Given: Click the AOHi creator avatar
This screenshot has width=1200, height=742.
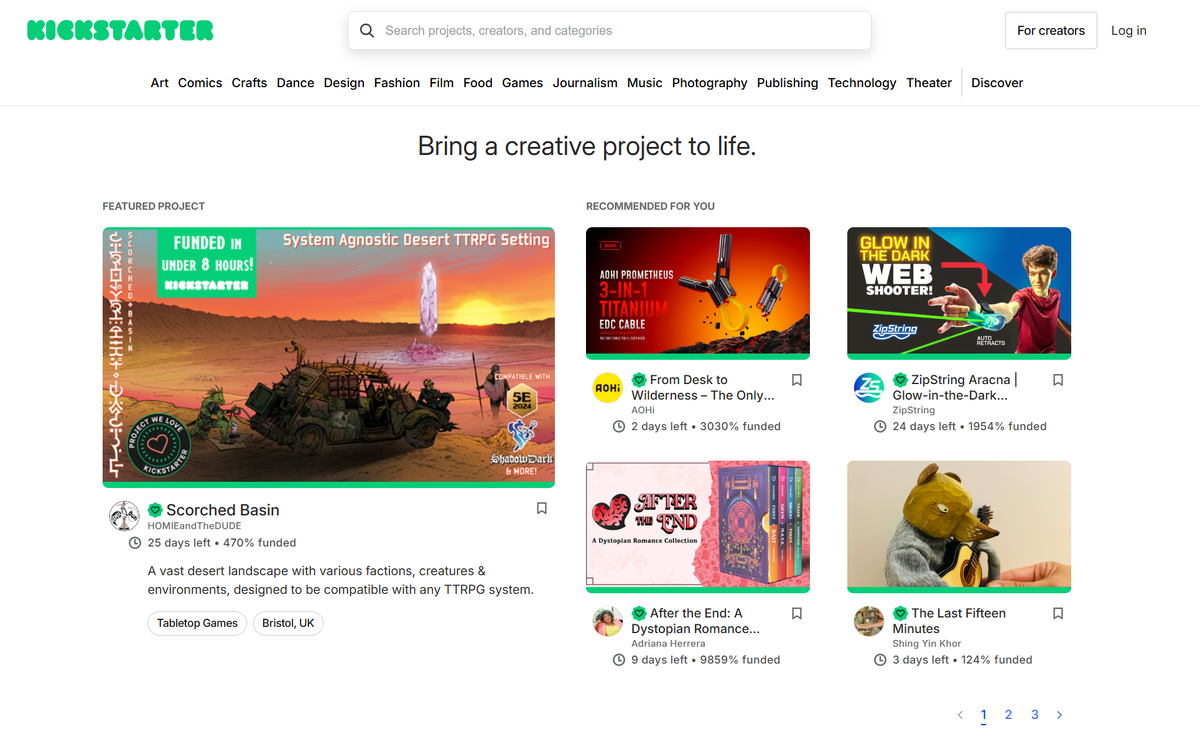Looking at the screenshot, I should point(608,388).
